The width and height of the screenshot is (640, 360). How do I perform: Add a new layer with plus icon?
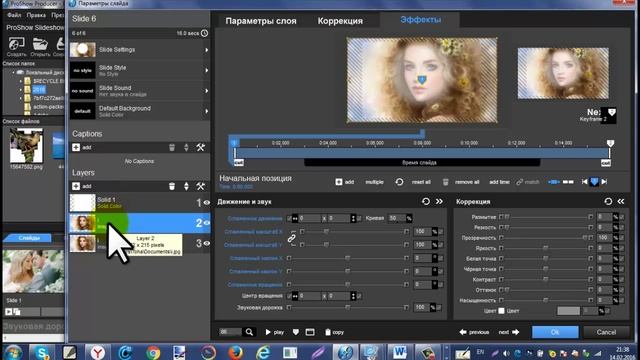click(x=76, y=186)
